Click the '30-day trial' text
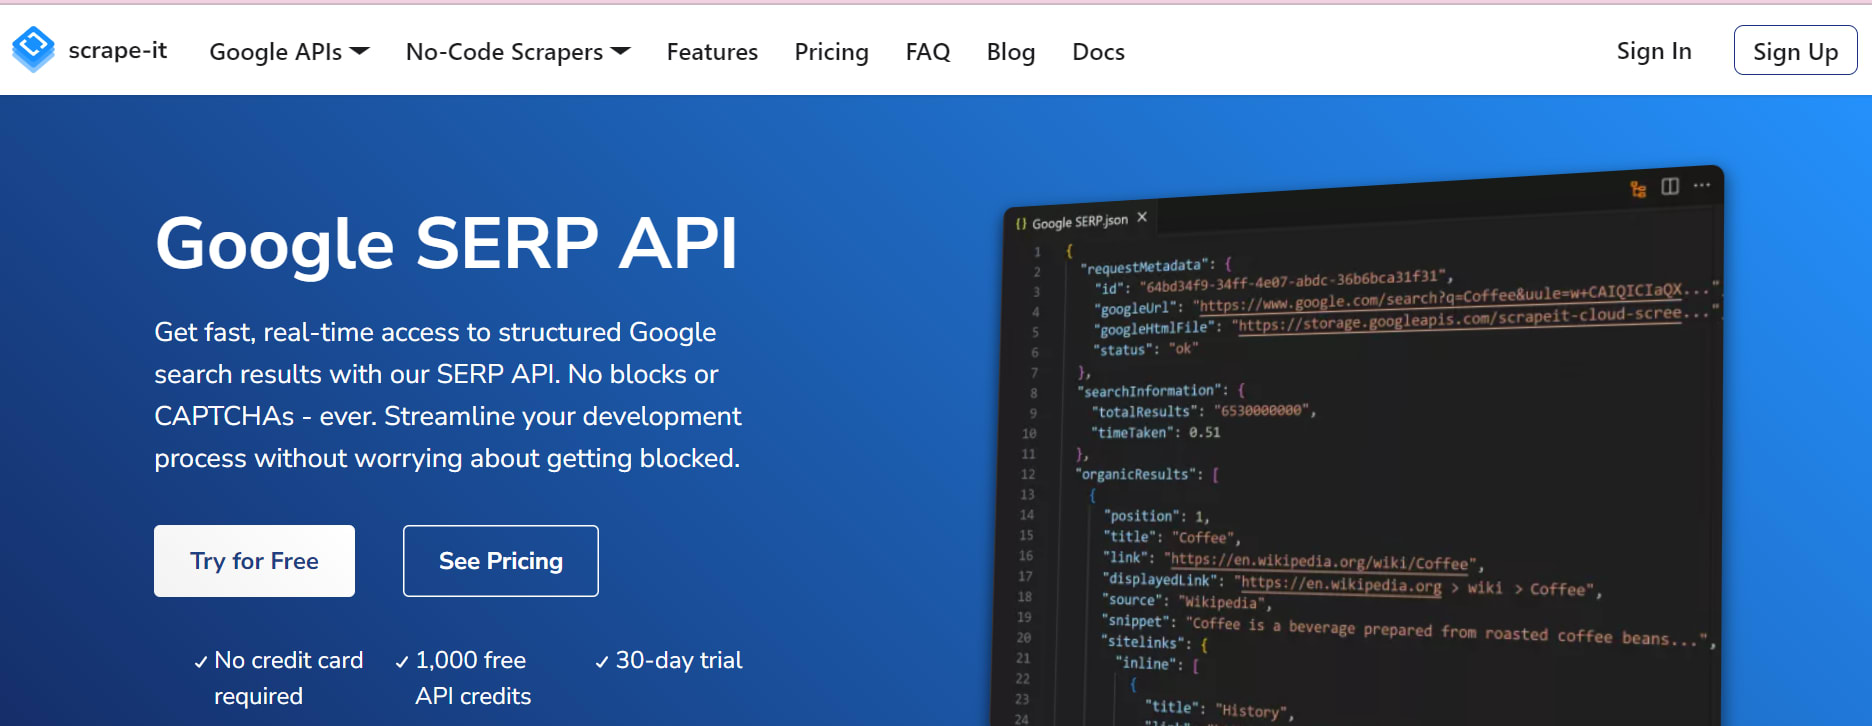The image size is (1872, 726). point(679,660)
